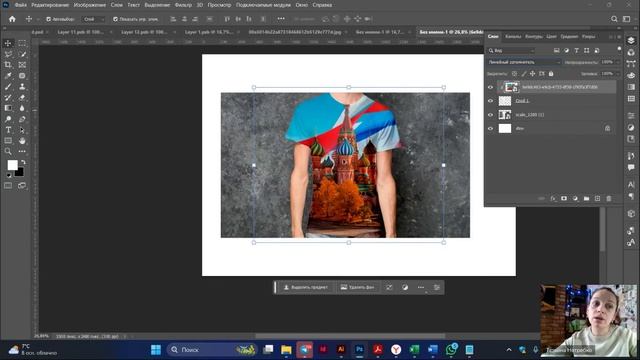Open search icon at top right
The width and height of the screenshot is (640, 360).
tap(614, 19)
